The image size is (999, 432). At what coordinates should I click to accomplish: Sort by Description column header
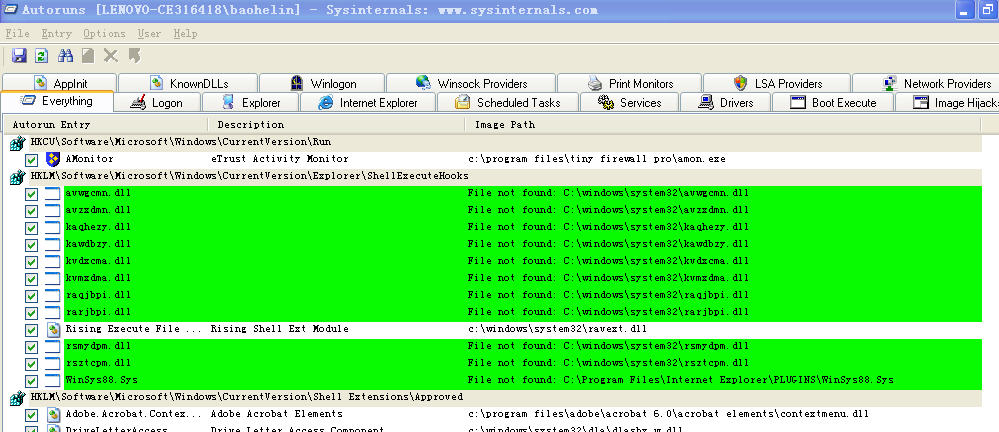tap(336, 125)
